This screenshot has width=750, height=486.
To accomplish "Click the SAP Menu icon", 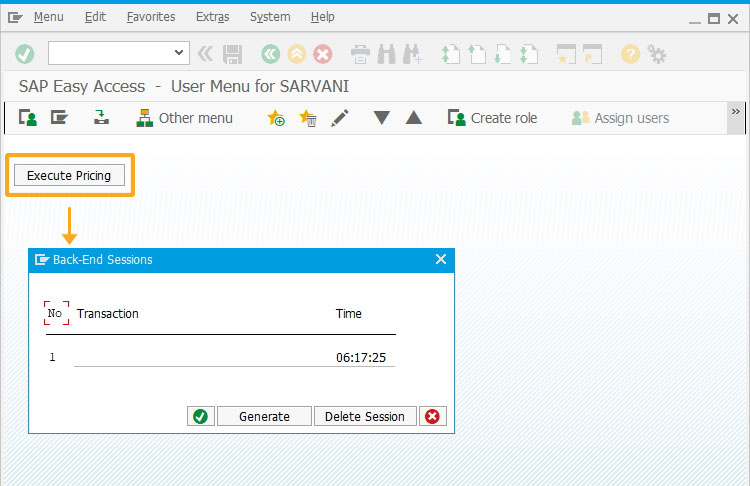I will 59,117.
